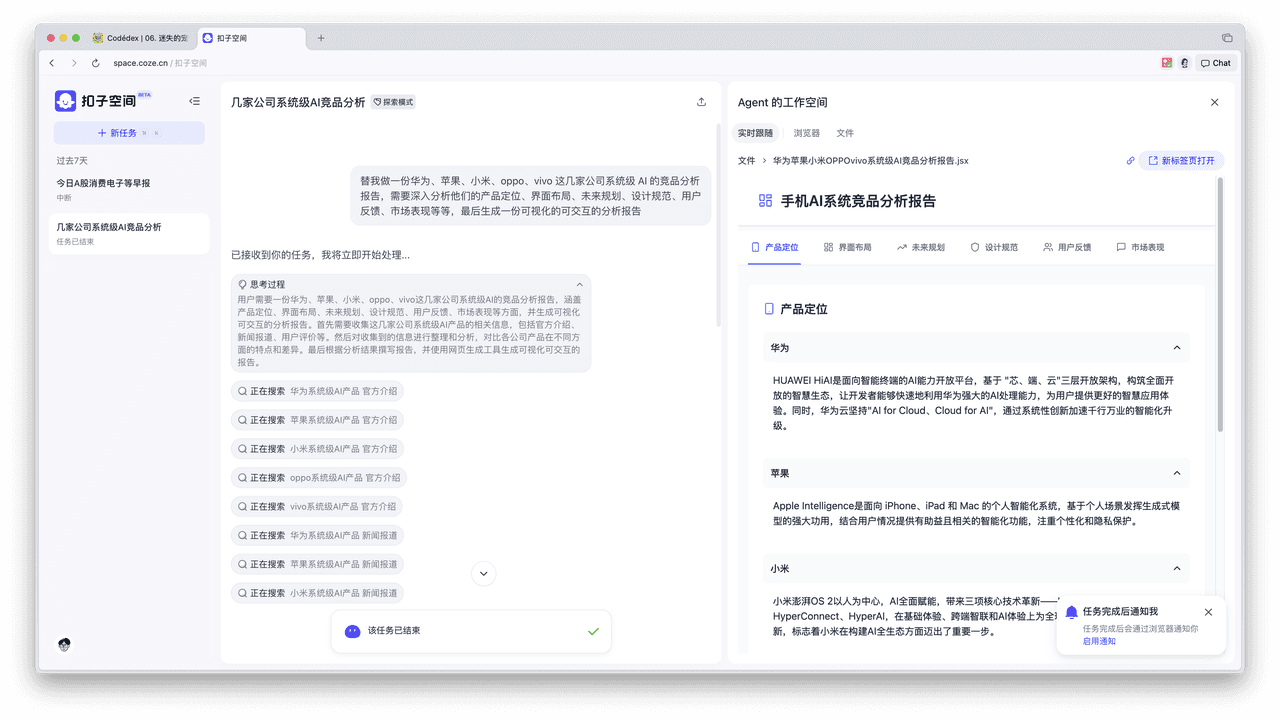Switch to the 未来规划 tab
Screen dimensions: 1280x720
tap(920, 247)
